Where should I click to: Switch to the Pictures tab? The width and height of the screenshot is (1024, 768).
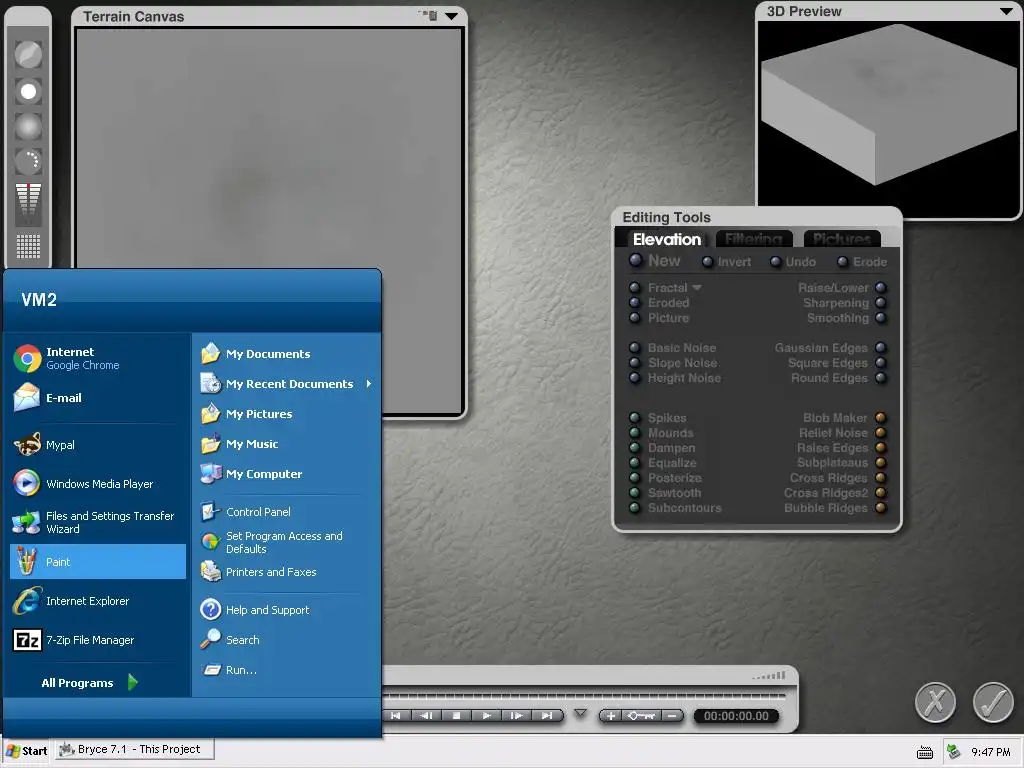point(842,239)
